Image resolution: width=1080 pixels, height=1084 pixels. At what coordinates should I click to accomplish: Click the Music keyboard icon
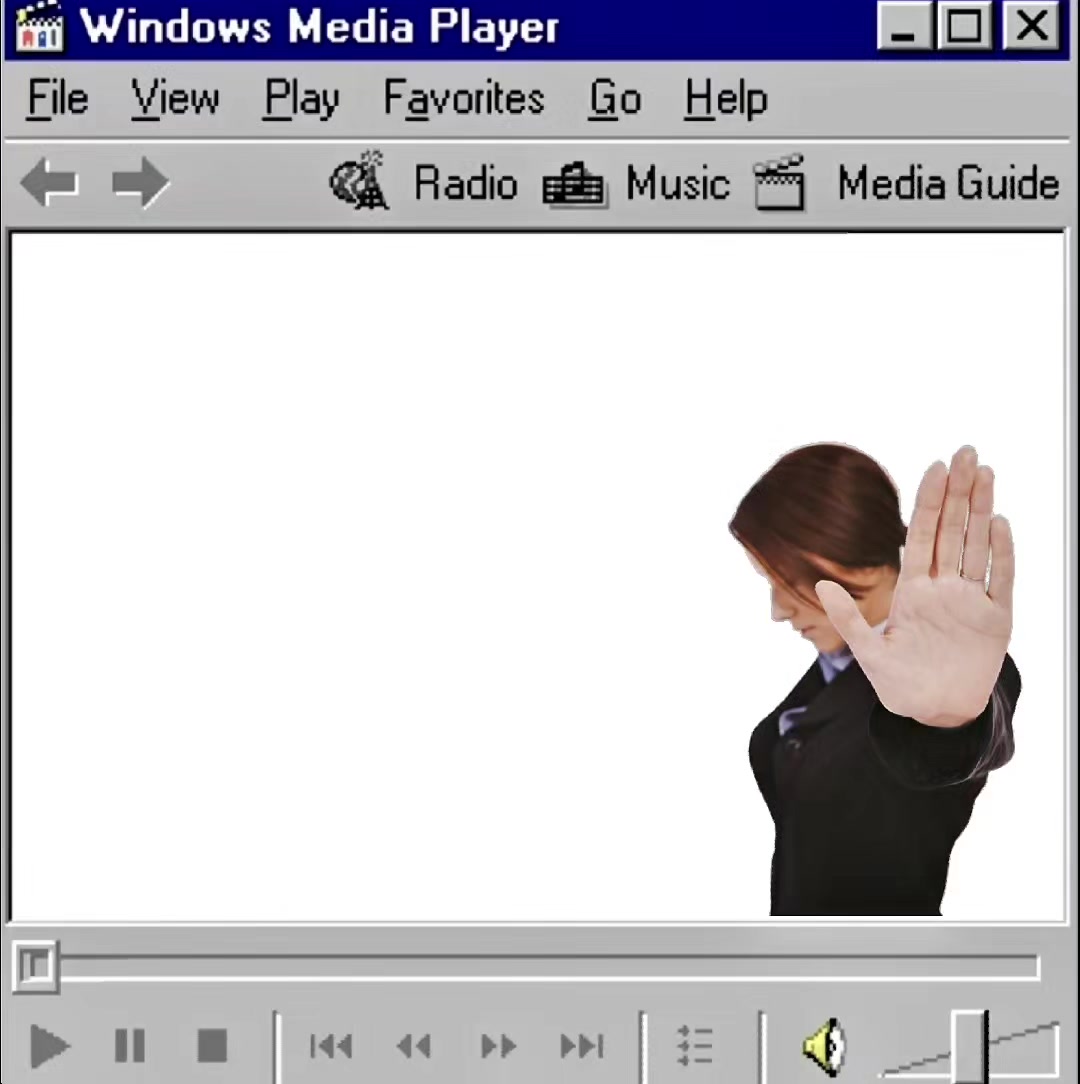coord(573,185)
